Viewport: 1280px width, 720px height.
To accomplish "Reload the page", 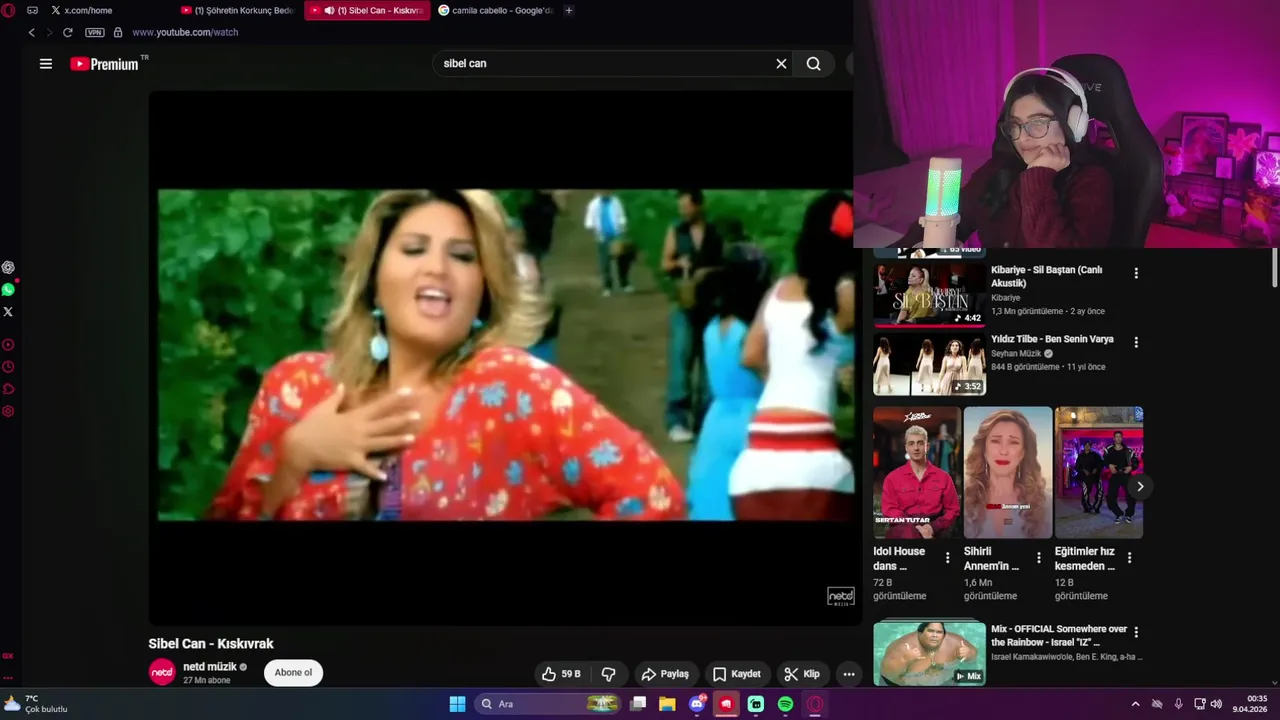I will tap(68, 32).
